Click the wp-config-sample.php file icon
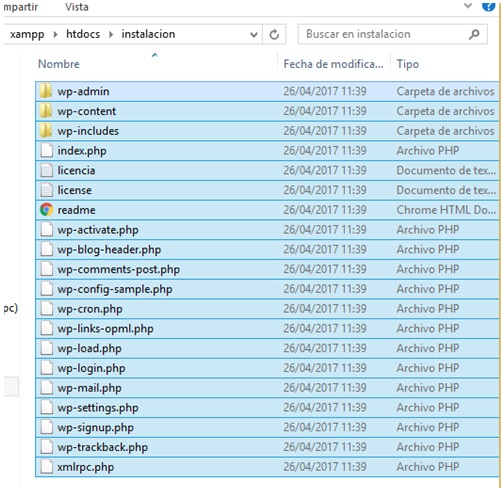502x488 pixels. [x=46, y=289]
